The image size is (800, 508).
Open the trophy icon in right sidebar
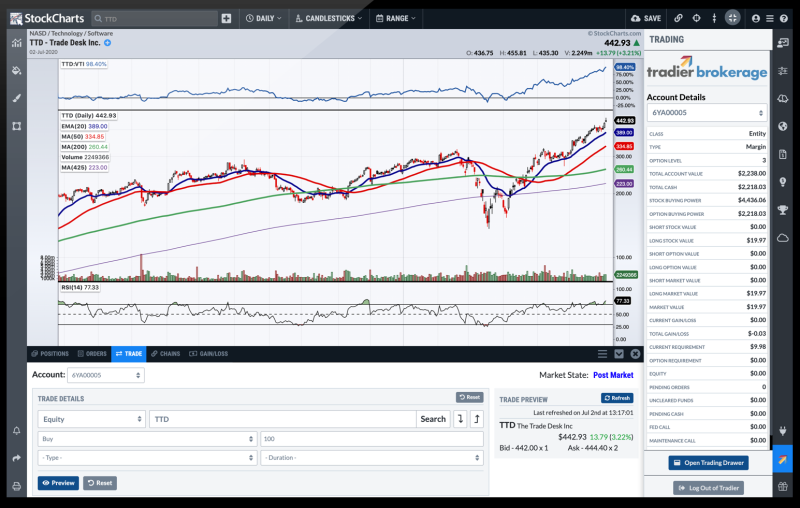pyautogui.click(x=783, y=210)
